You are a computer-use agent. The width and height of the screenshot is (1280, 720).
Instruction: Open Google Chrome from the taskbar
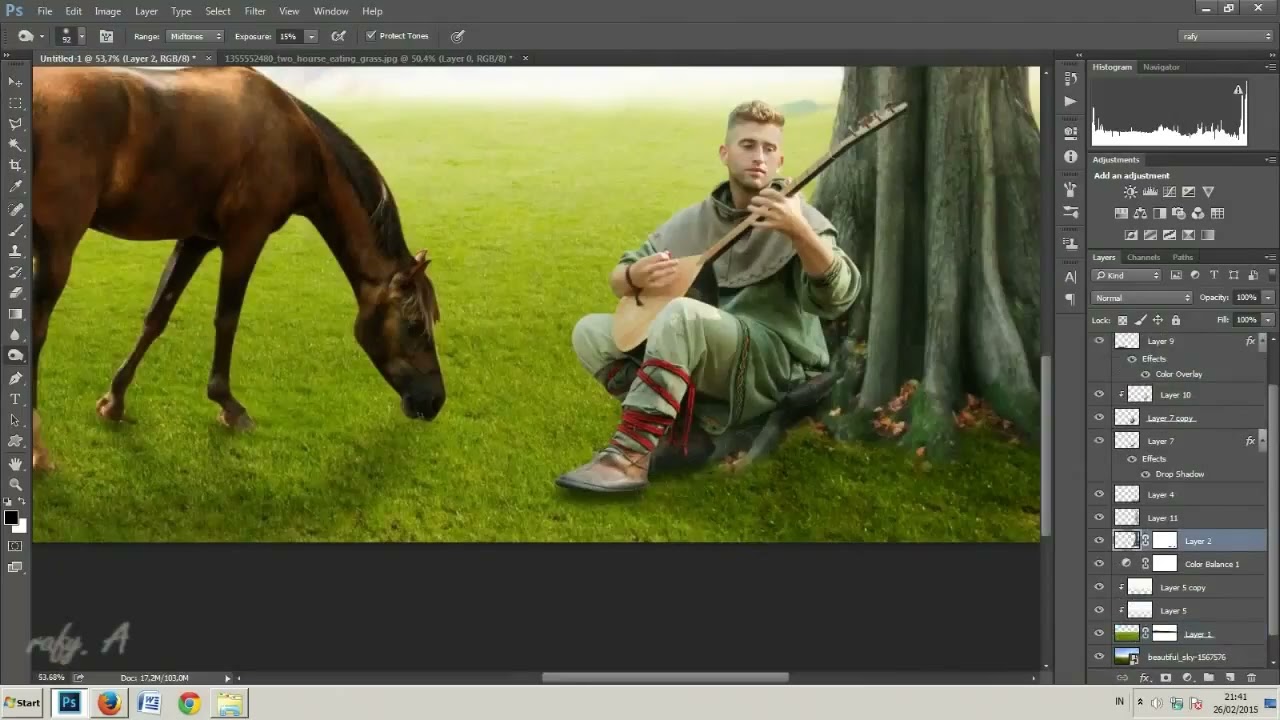pyautogui.click(x=189, y=703)
